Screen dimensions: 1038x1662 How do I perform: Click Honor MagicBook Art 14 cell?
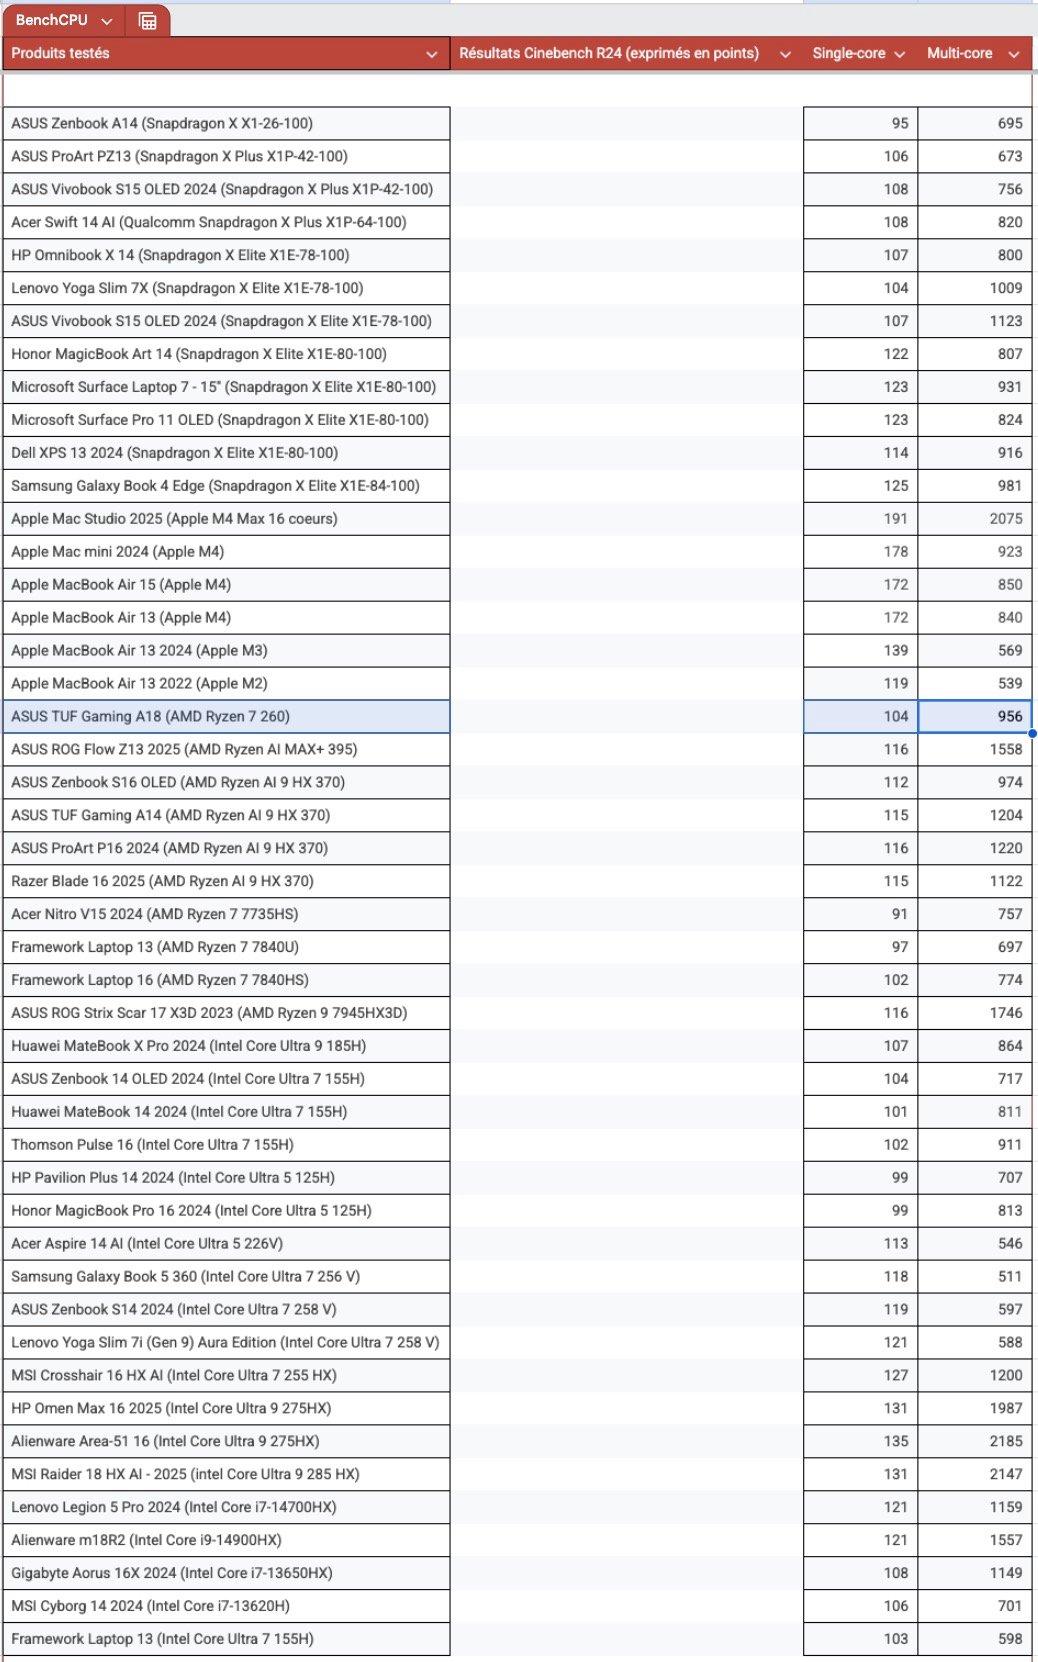(226, 354)
